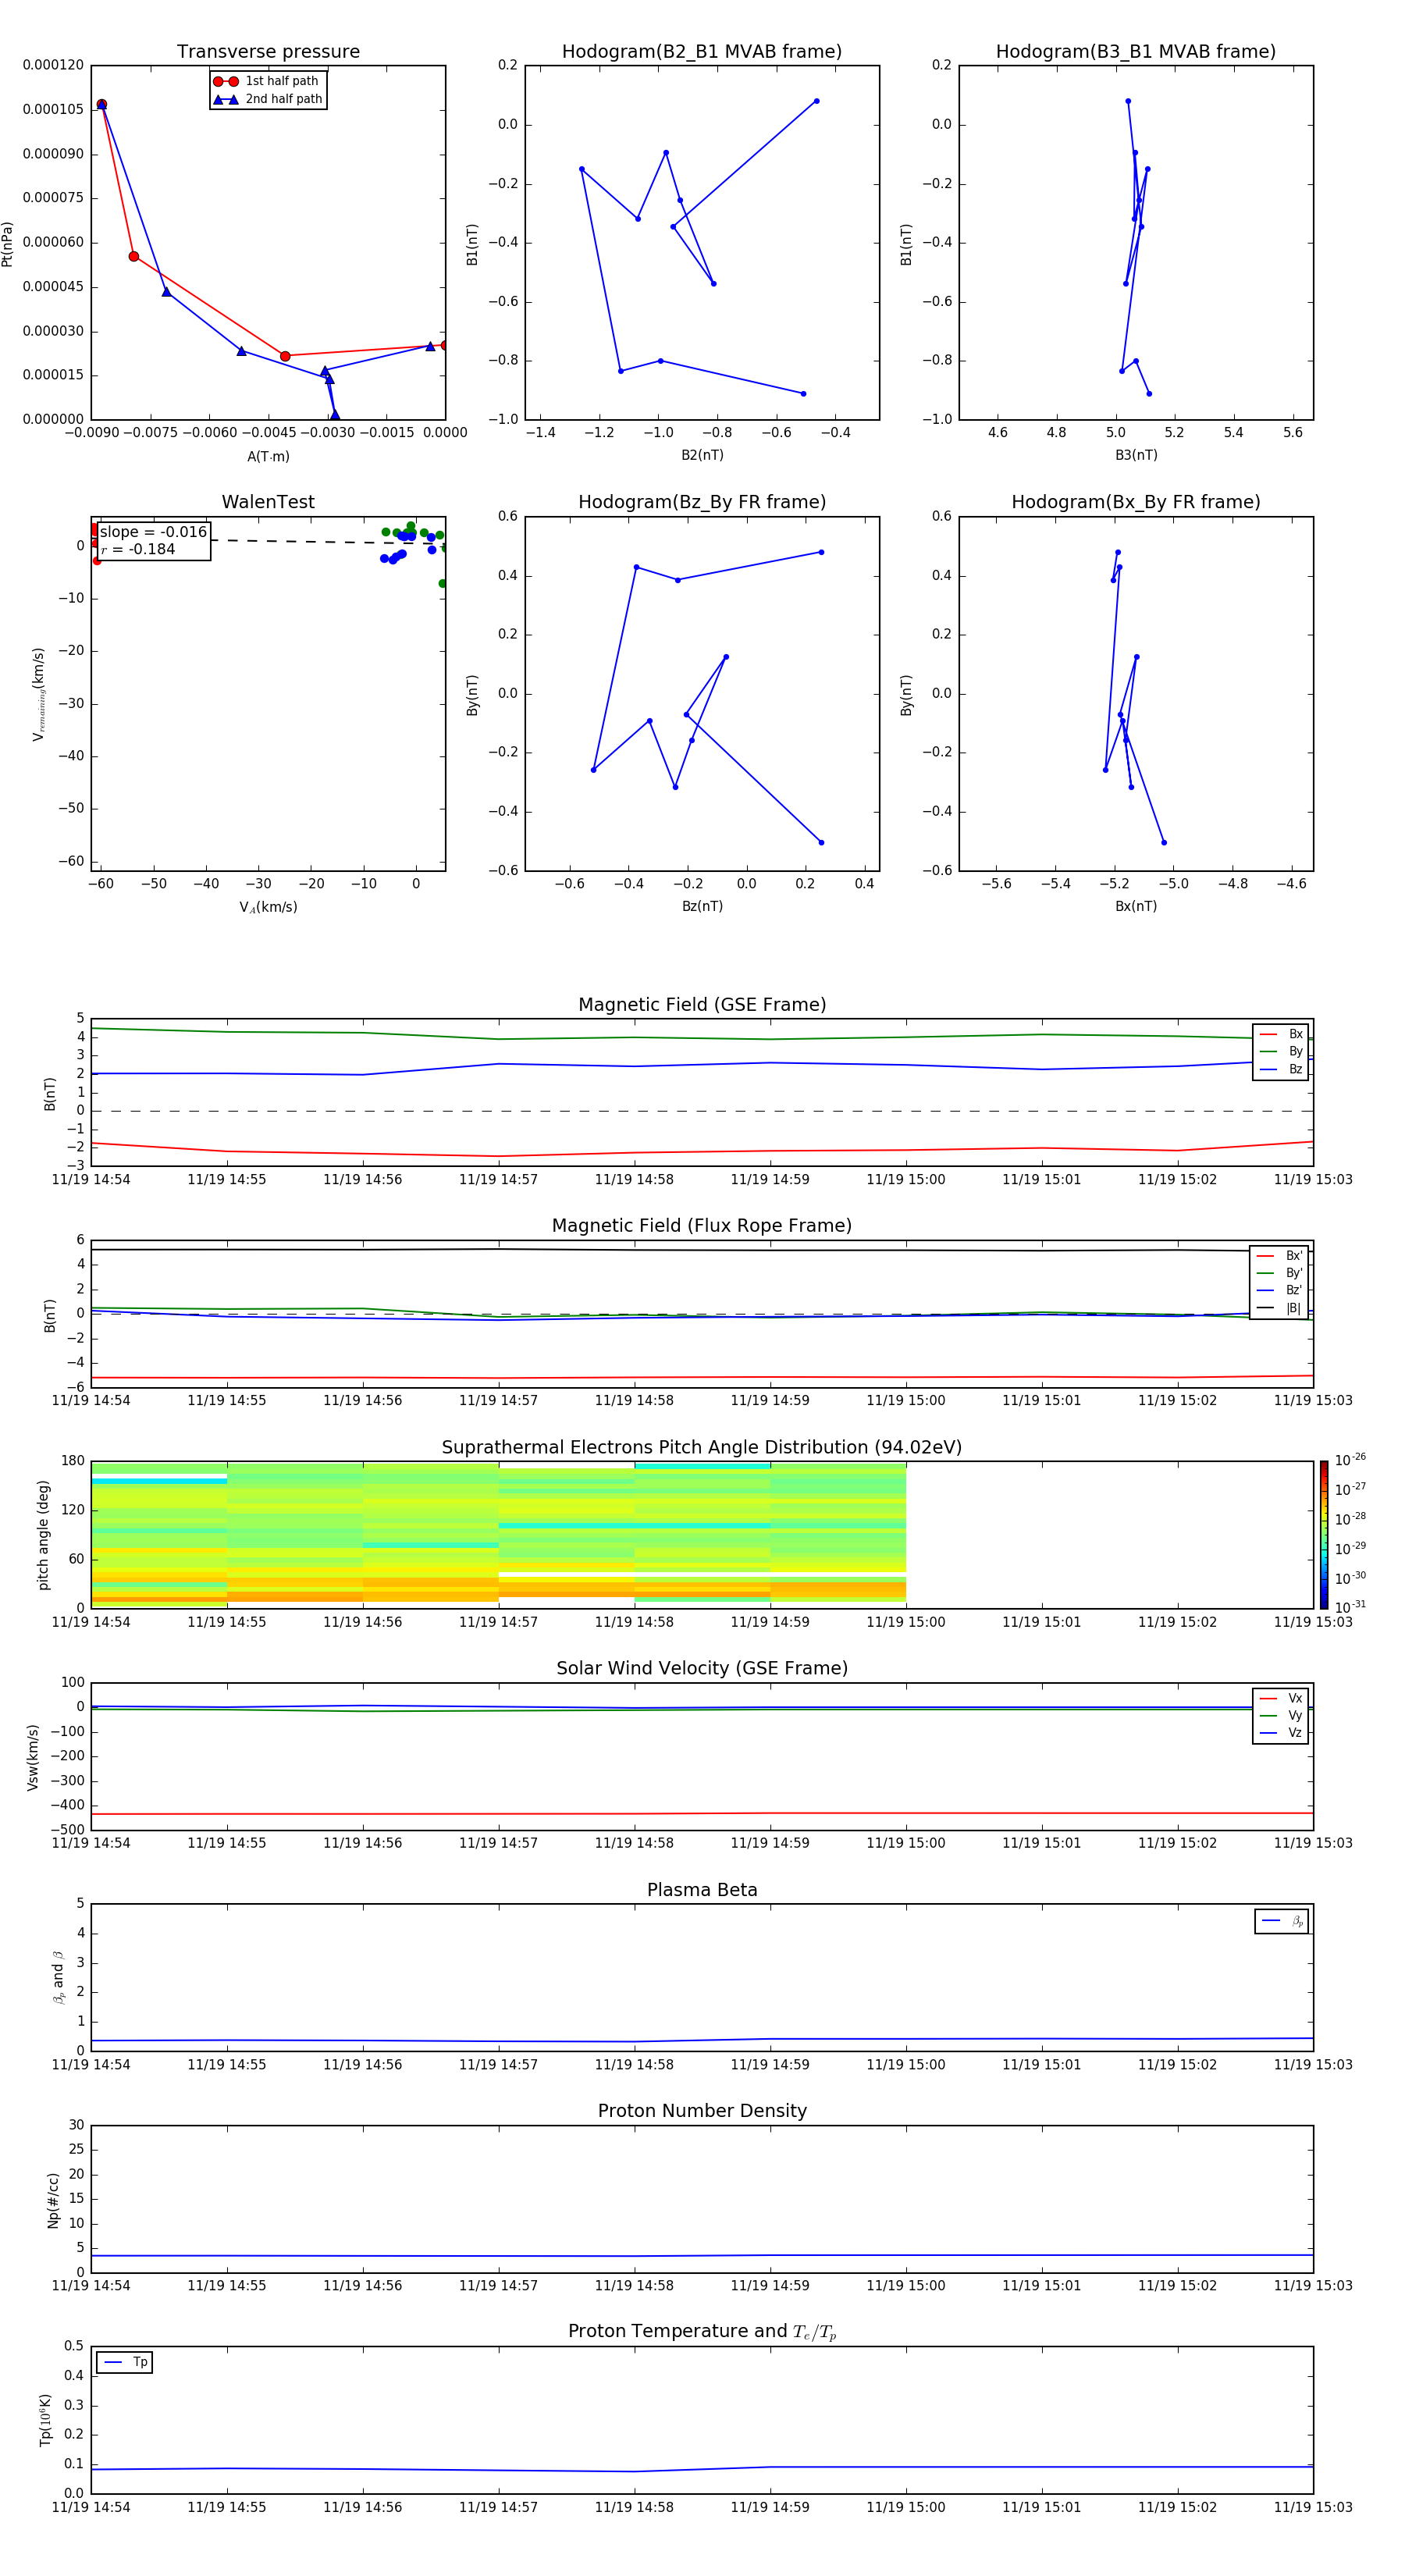Click the 'Bx' legend entry in GSE magnetic field plot
1405x2576 pixels.
1281,1034
